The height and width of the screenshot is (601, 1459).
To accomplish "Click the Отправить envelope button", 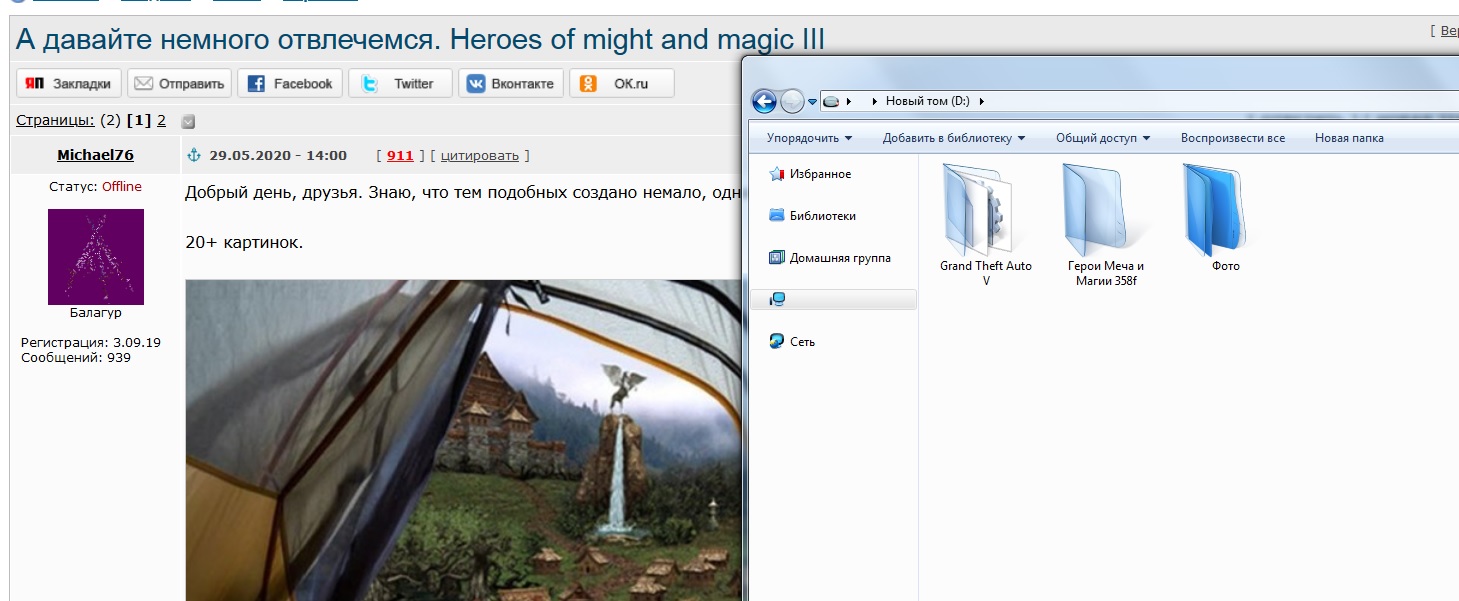I will tap(180, 83).
